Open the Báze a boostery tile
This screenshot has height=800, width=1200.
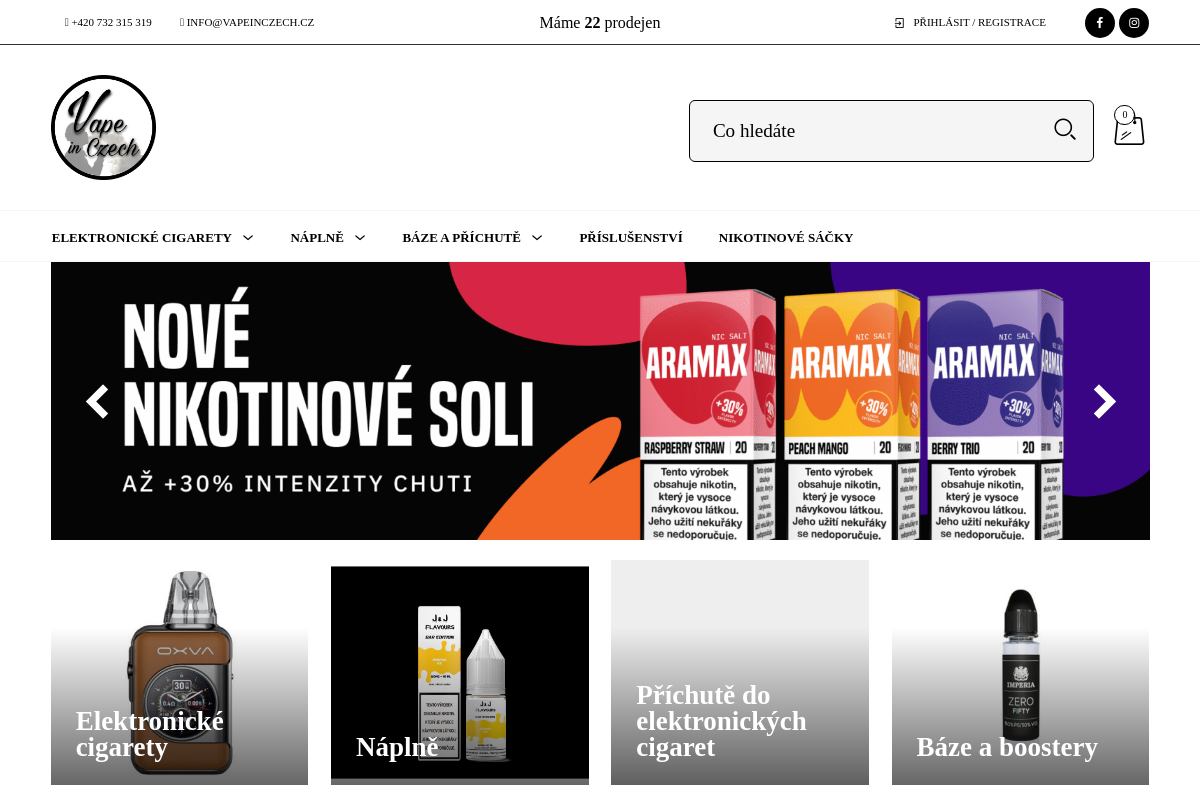click(x=1020, y=673)
